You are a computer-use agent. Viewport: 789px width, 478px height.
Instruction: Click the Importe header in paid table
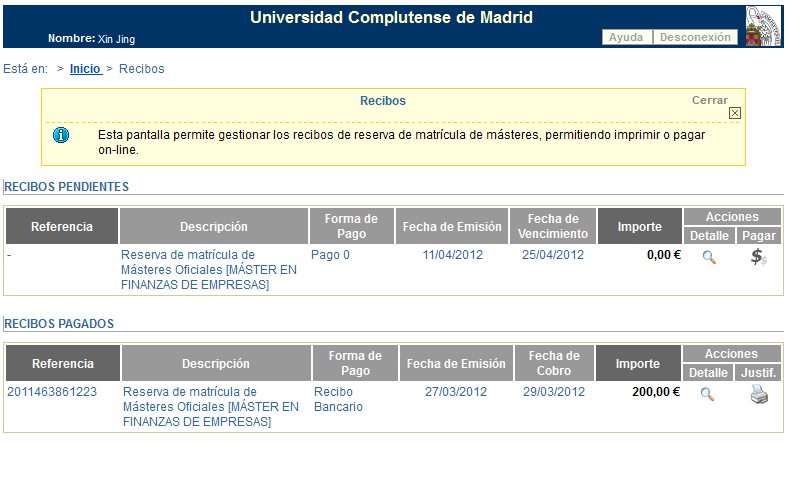(x=638, y=364)
